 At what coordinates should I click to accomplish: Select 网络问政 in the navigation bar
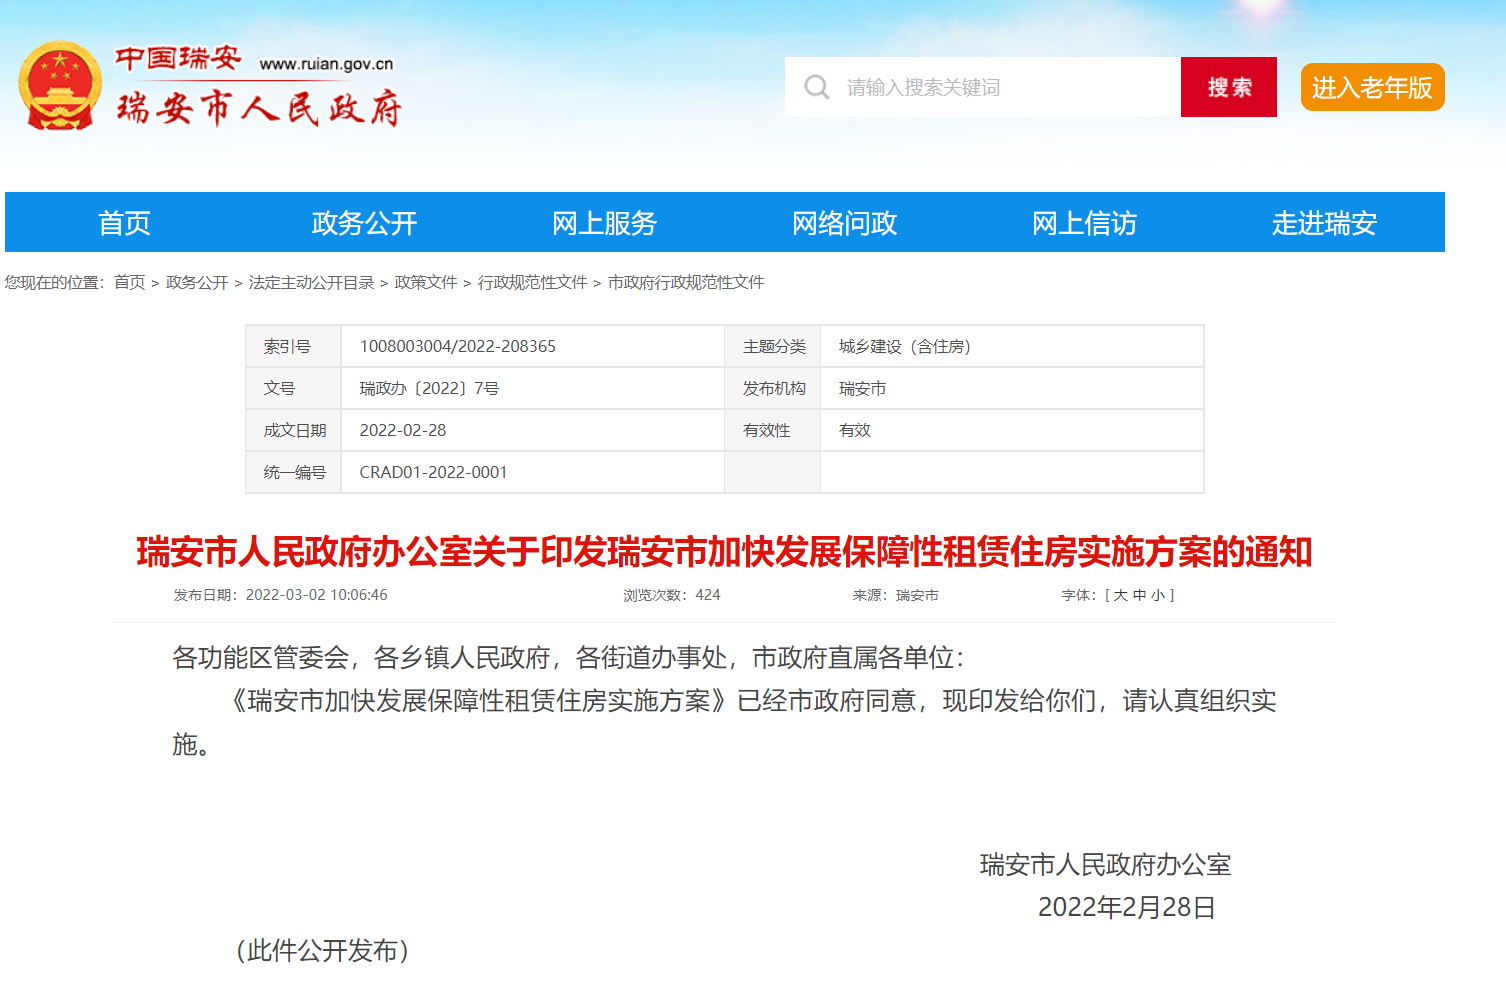click(x=844, y=223)
